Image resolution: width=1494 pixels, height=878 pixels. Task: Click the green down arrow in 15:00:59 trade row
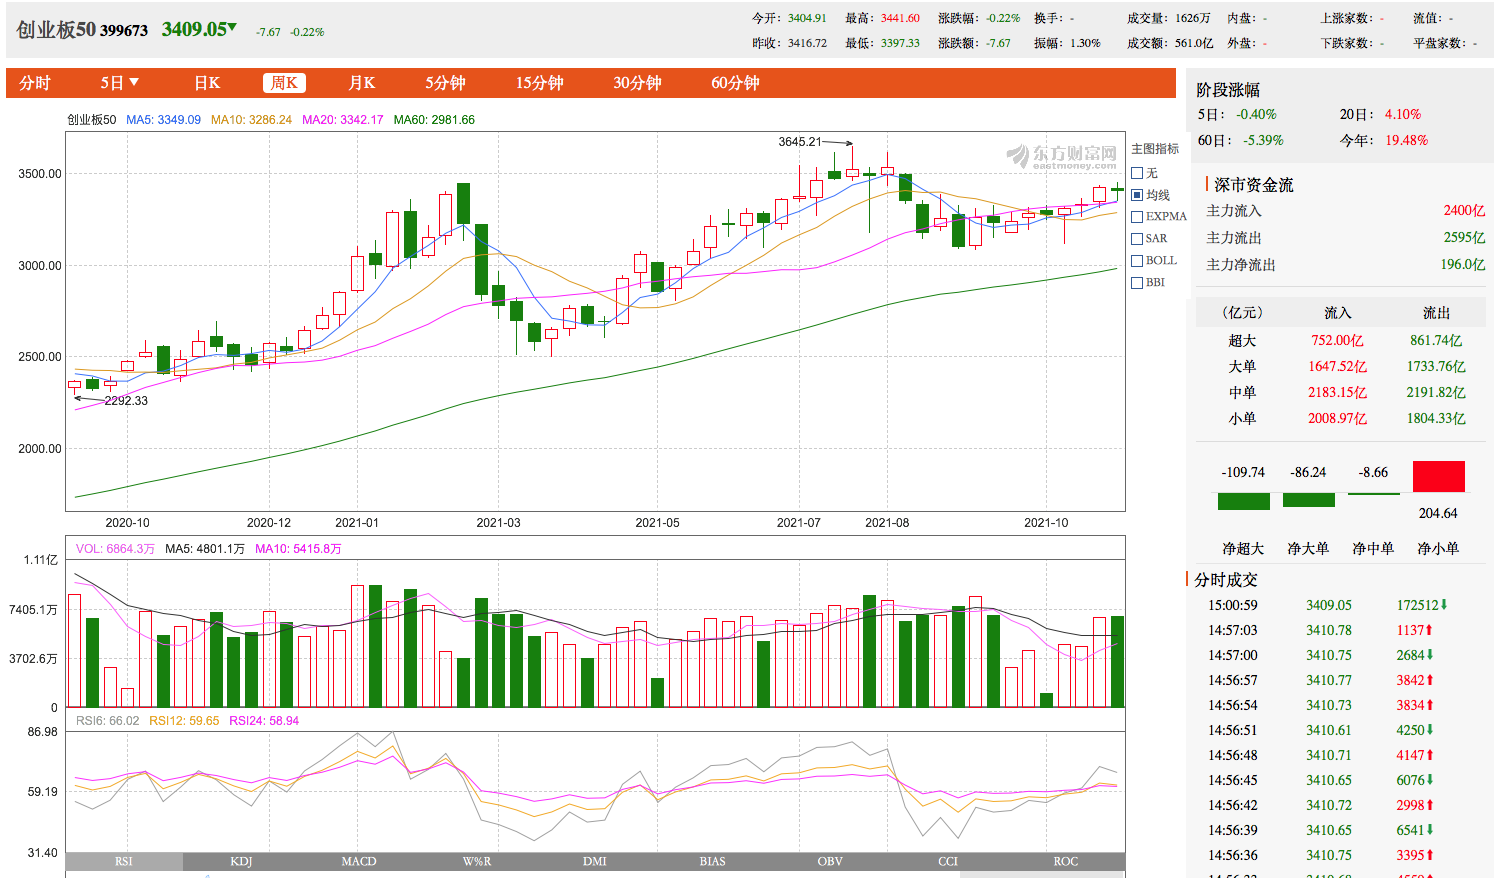click(1444, 605)
